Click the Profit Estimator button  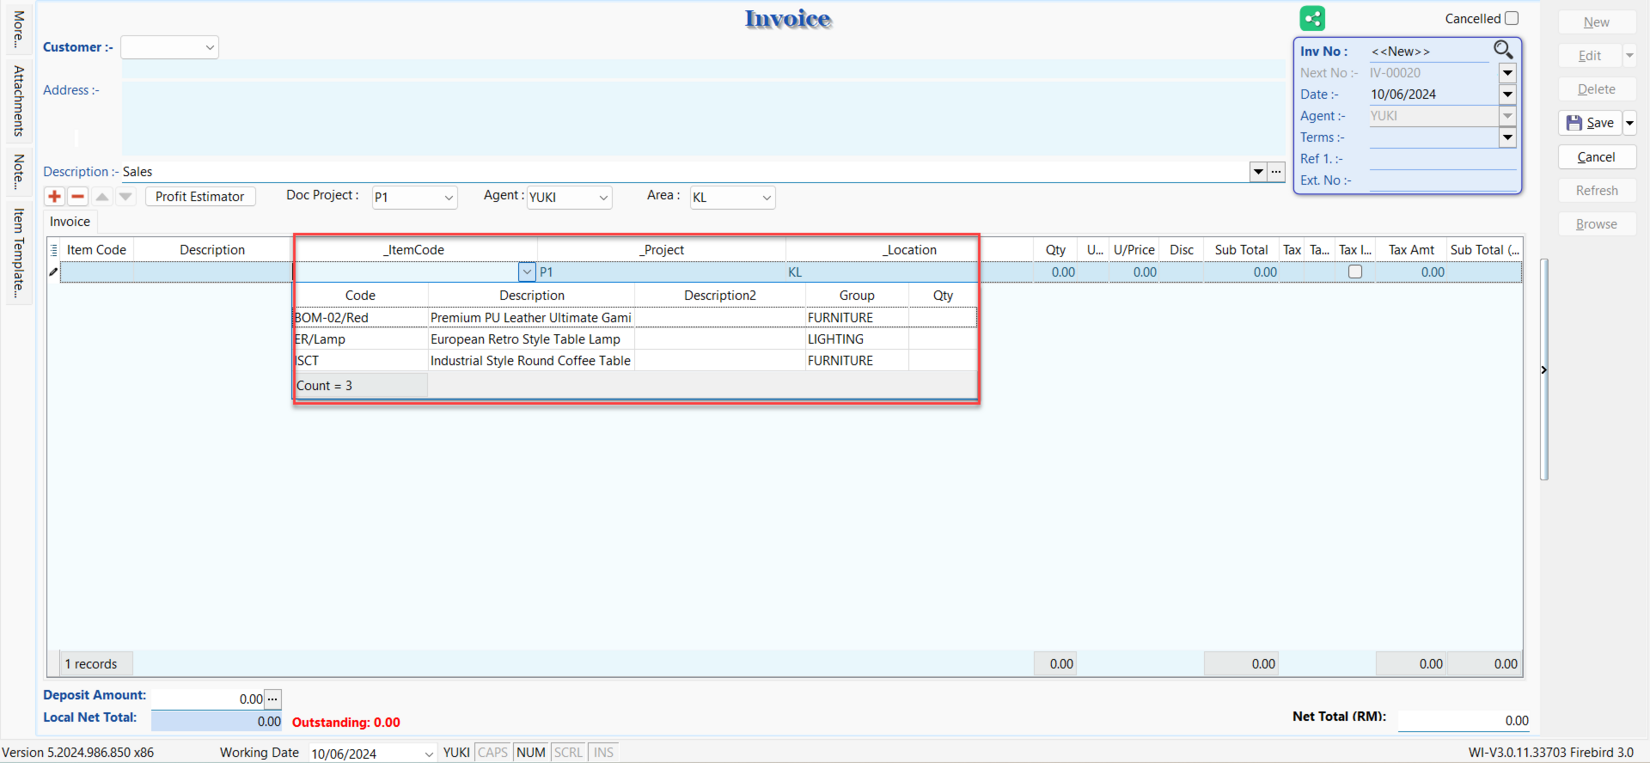(x=200, y=197)
